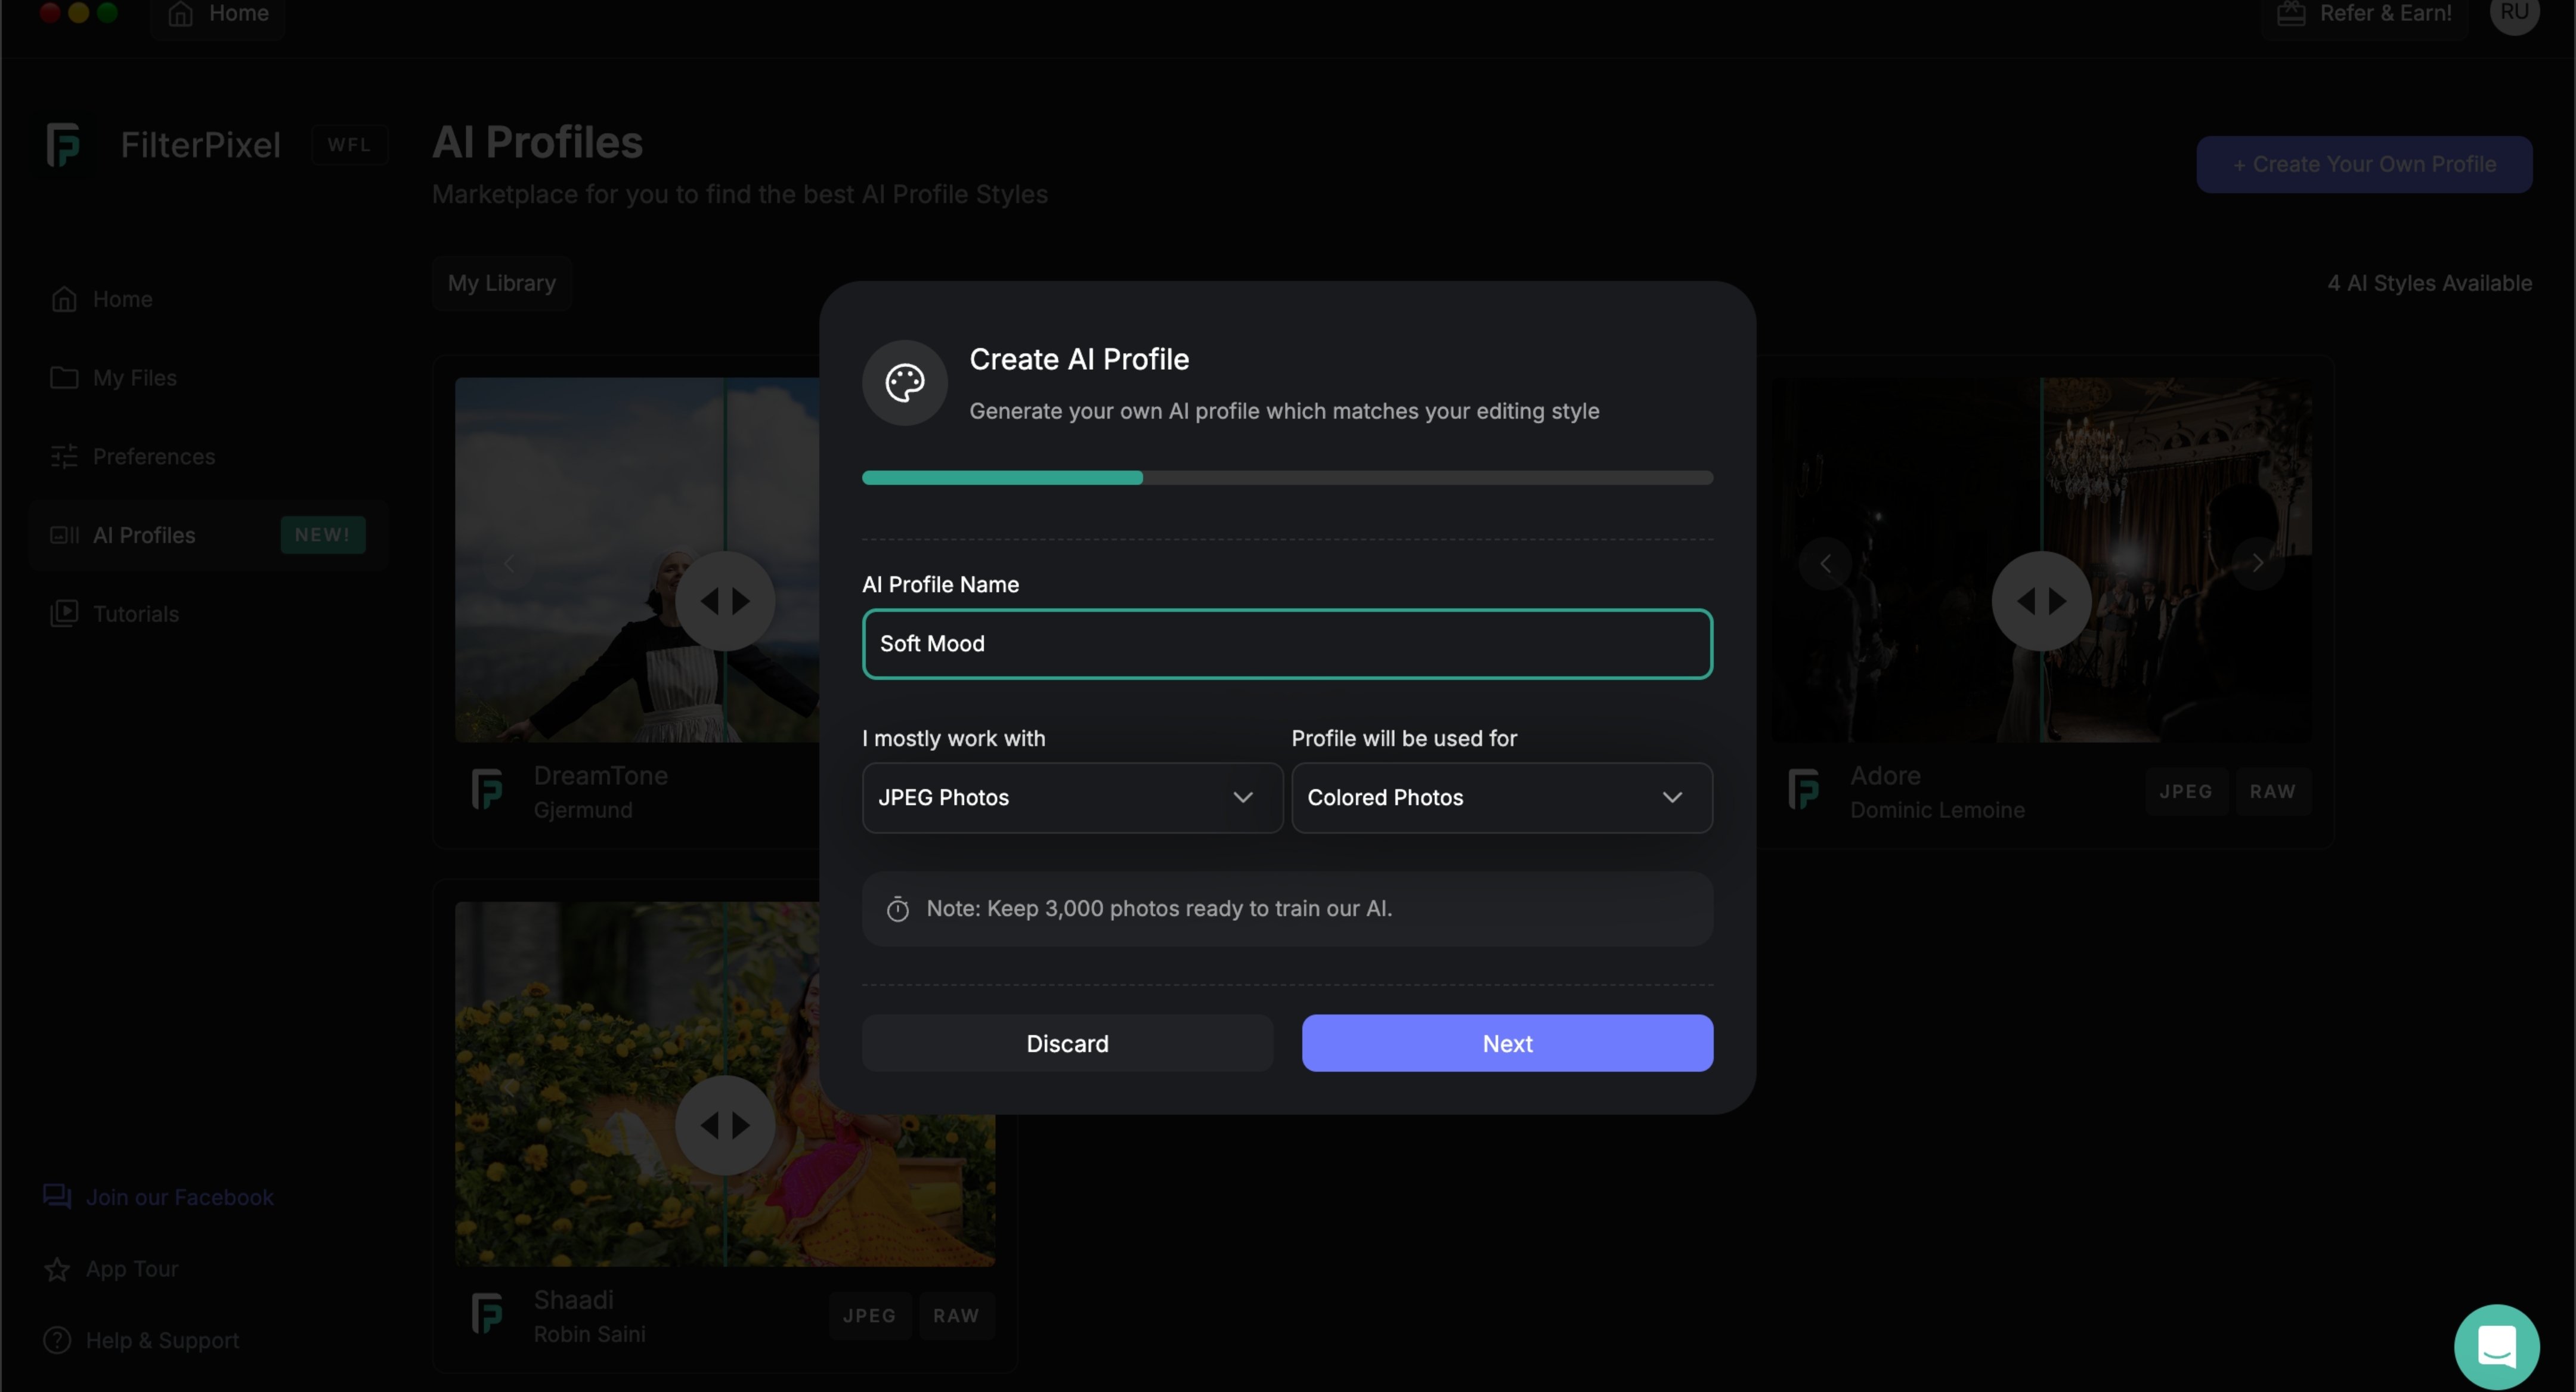This screenshot has height=1392, width=2576.
Task: Open the chat support bubble
Action: click(2497, 1345)
